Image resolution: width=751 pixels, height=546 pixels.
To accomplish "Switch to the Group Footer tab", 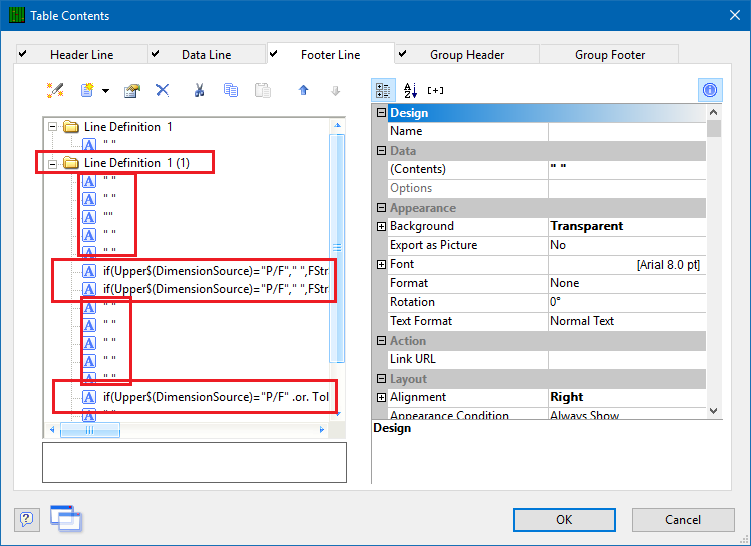I will click(x=610, y=55).
